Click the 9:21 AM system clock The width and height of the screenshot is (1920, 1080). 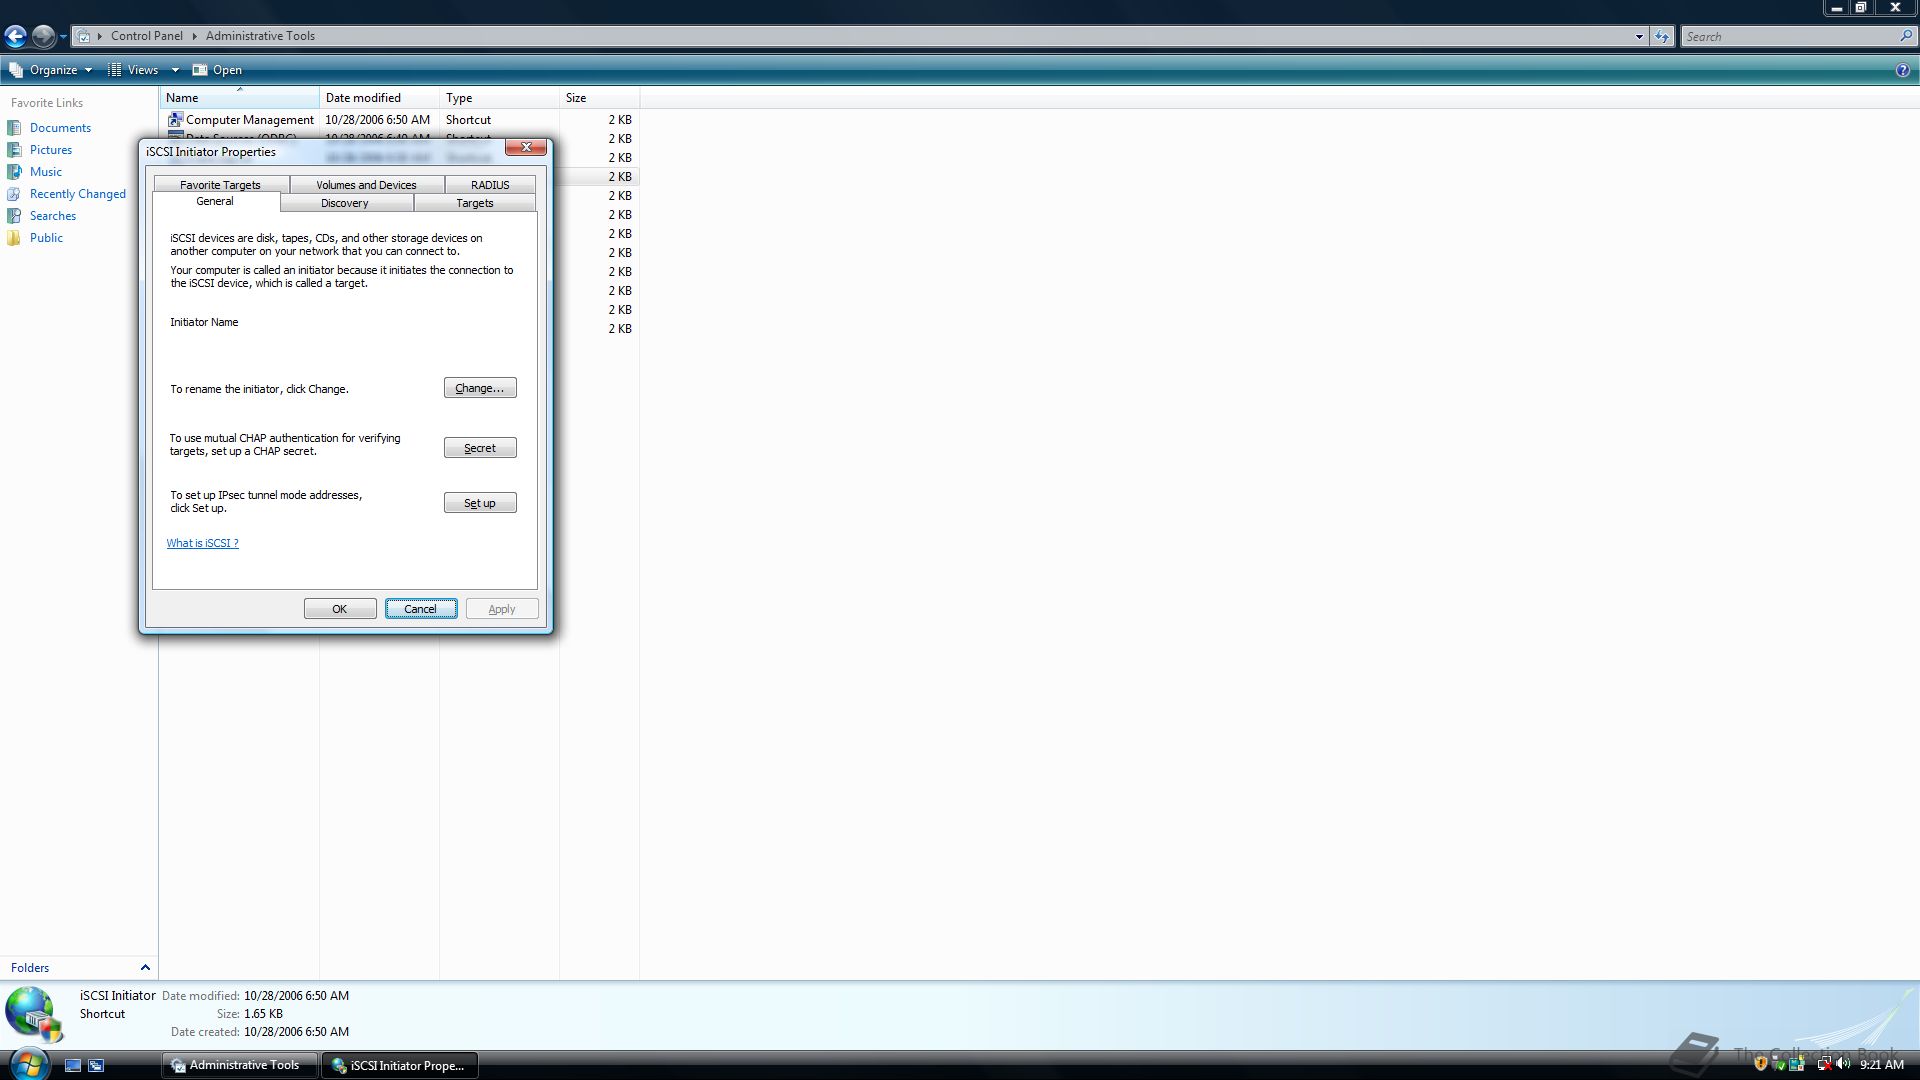click(x=1881, y=1065)
